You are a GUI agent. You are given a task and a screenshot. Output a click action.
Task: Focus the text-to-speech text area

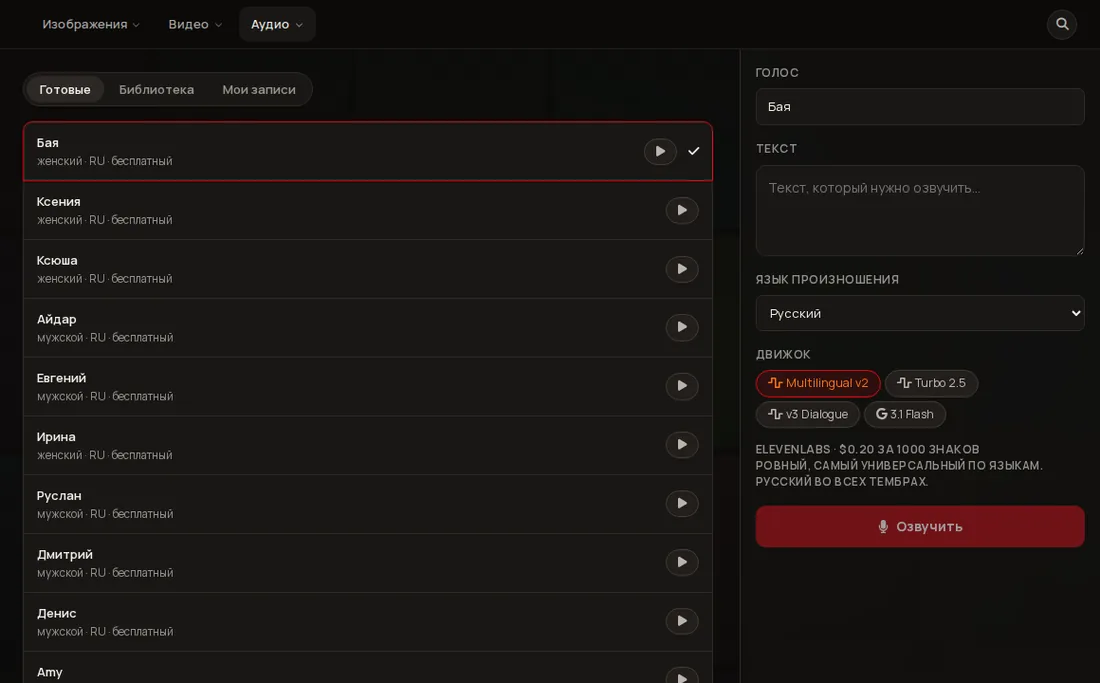click(920, 210)
